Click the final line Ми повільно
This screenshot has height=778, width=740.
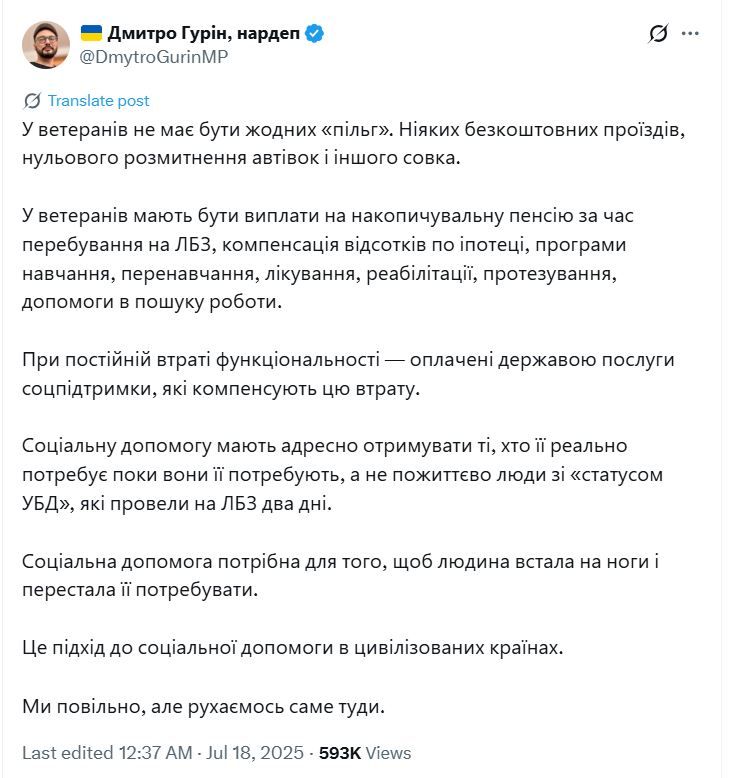click(203, 706)
